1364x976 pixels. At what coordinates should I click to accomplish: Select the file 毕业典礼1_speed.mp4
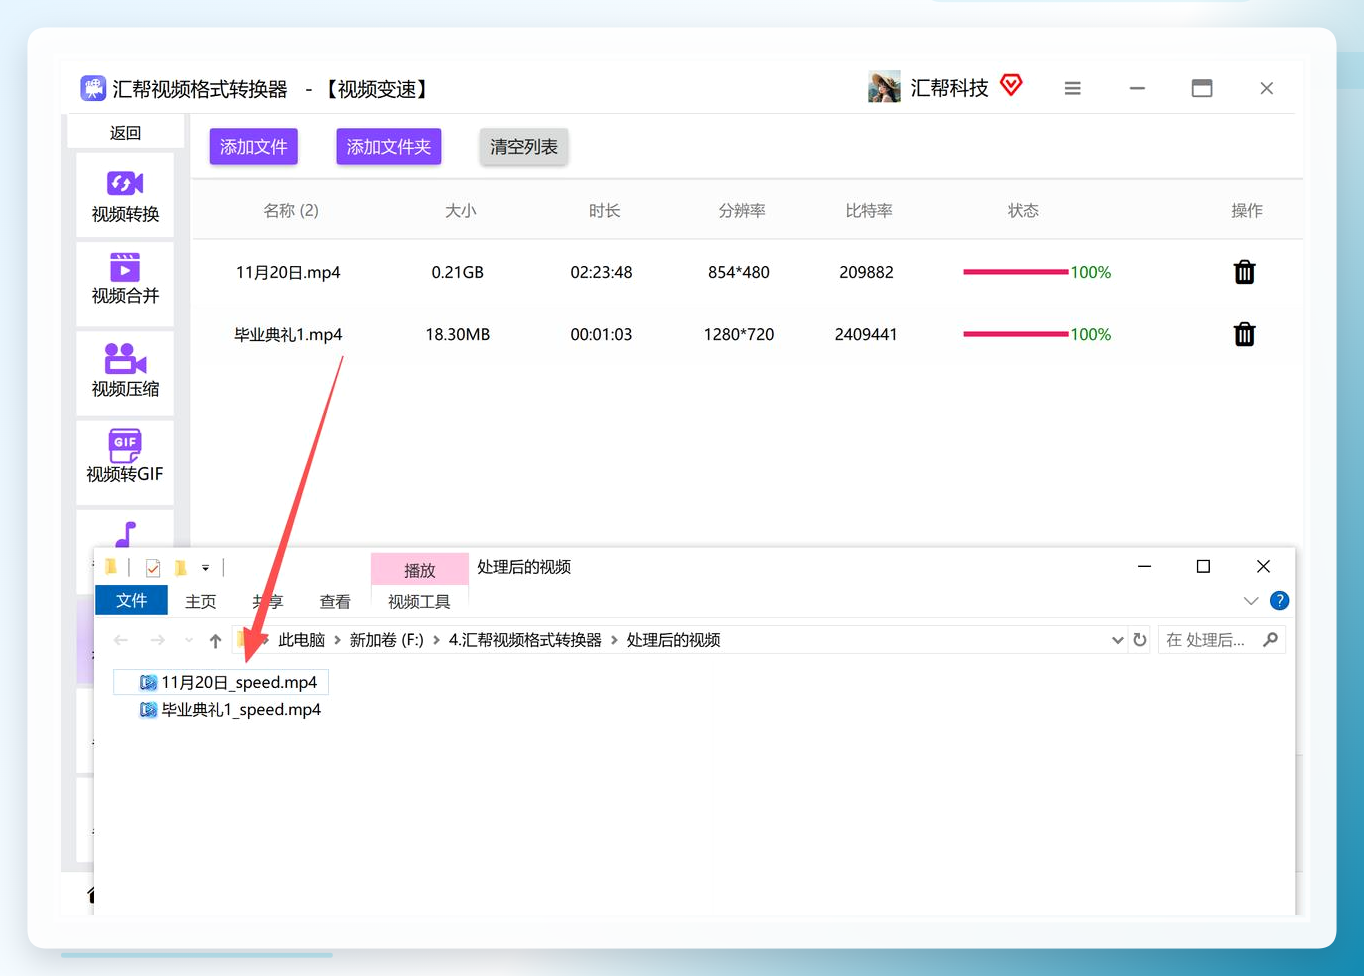pyautogui.click(x=231, y=709)
